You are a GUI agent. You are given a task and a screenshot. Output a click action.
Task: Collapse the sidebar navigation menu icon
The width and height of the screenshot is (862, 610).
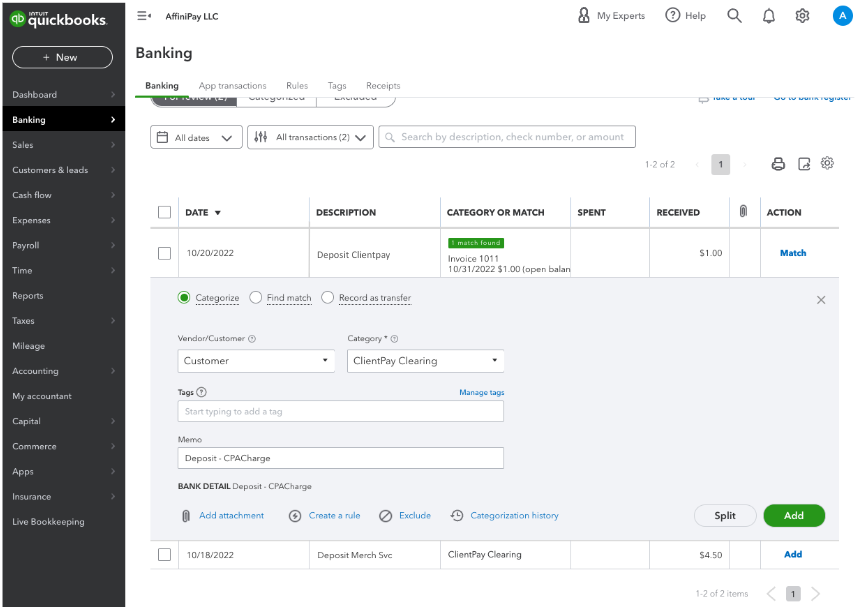(144, 16)
